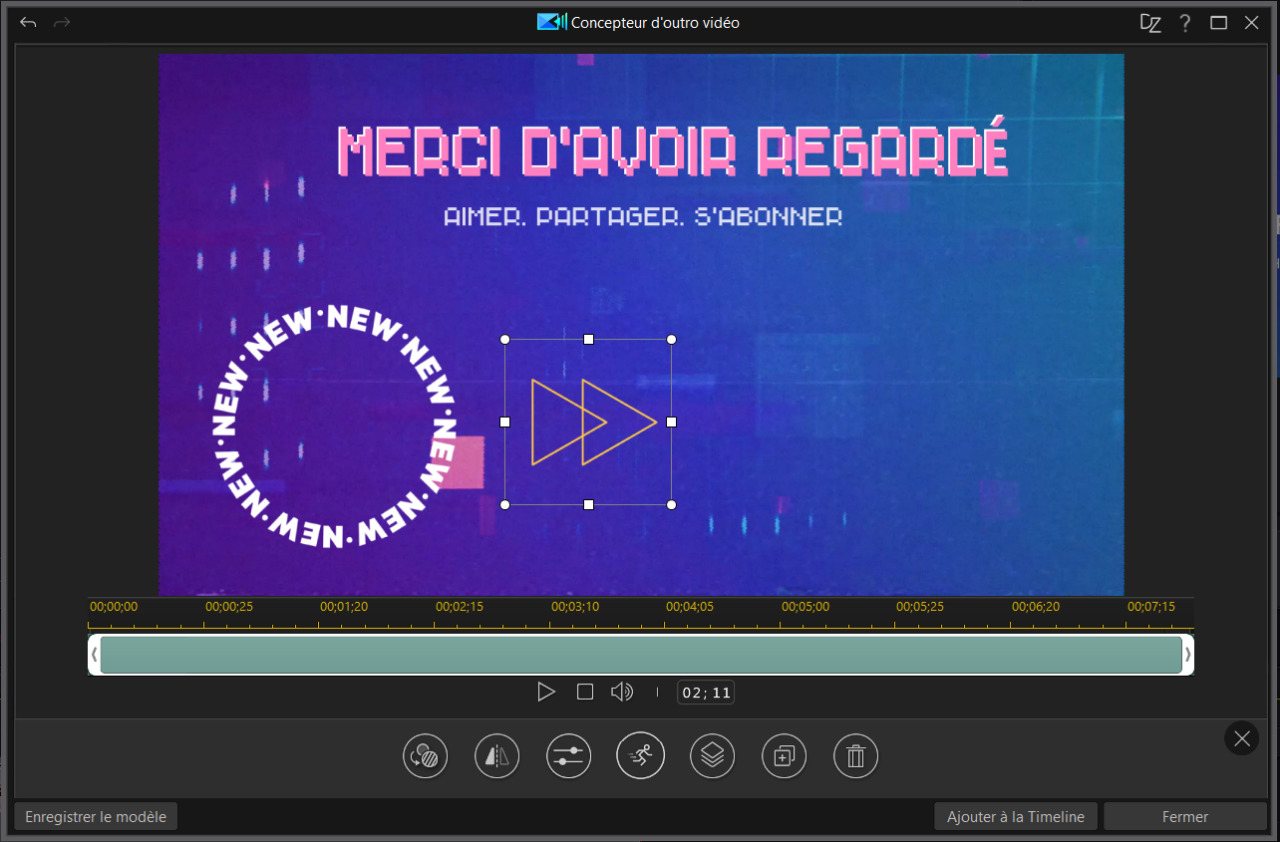1280x842 pixels.
Task: Click the DZ display icon in the titlebar
Action: (x=1150, y=22)
